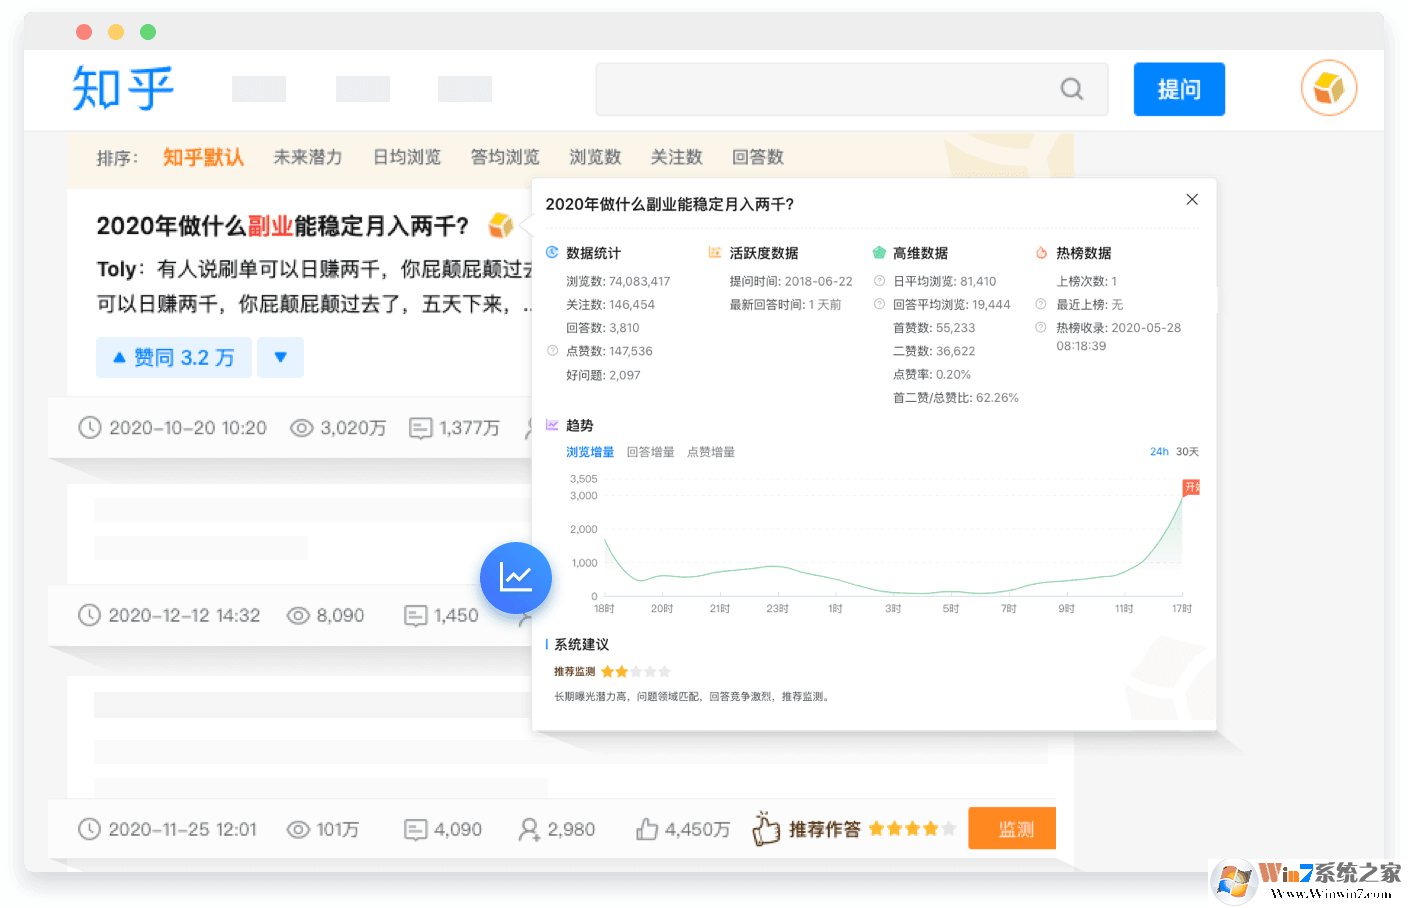
Task: Click the blue pie icon beside 数据统计
Action: coord(552,252)
